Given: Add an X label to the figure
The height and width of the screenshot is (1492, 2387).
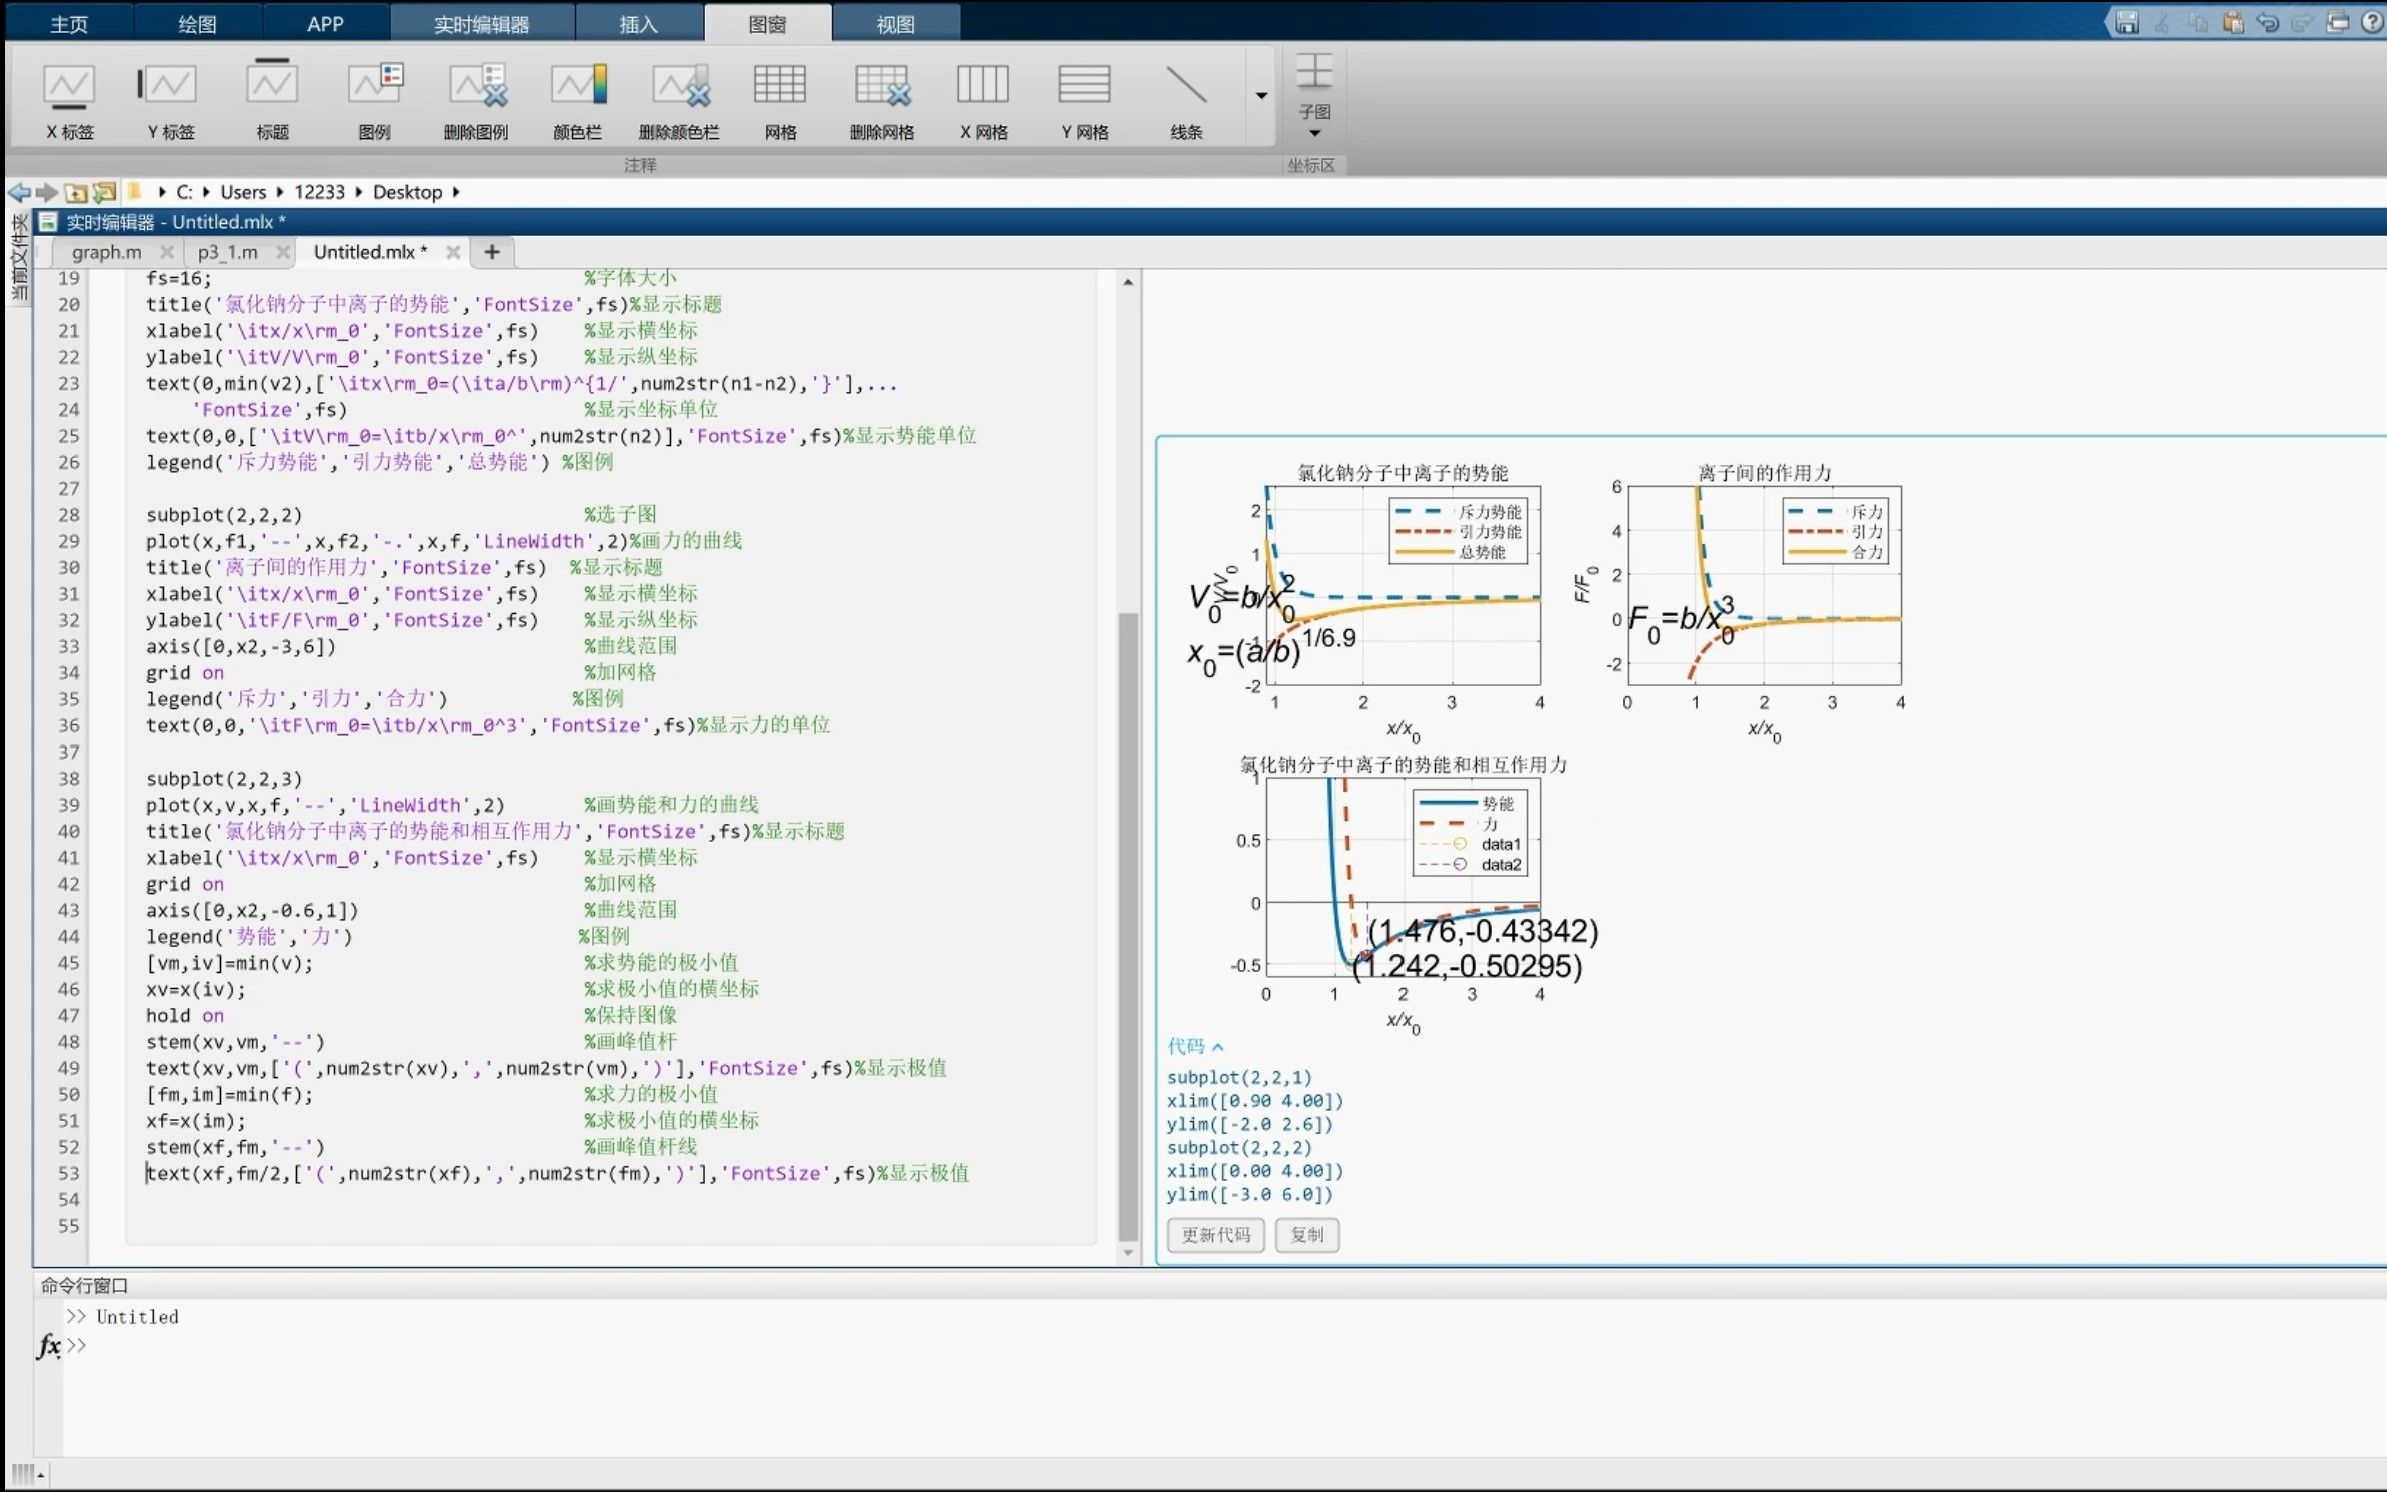Looking at the screenshot, I should pos(69,101).
